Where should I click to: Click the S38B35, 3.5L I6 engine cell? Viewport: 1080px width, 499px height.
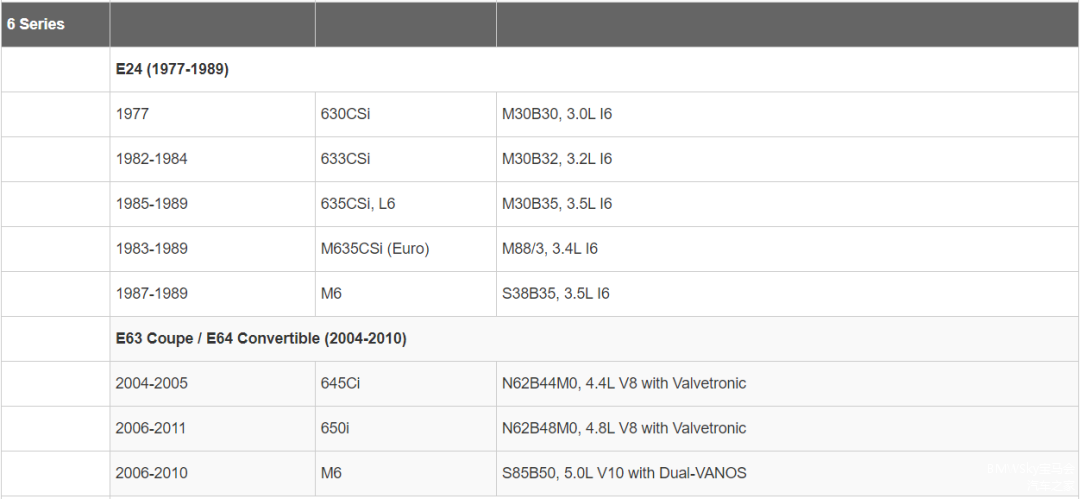coord(555,294)
